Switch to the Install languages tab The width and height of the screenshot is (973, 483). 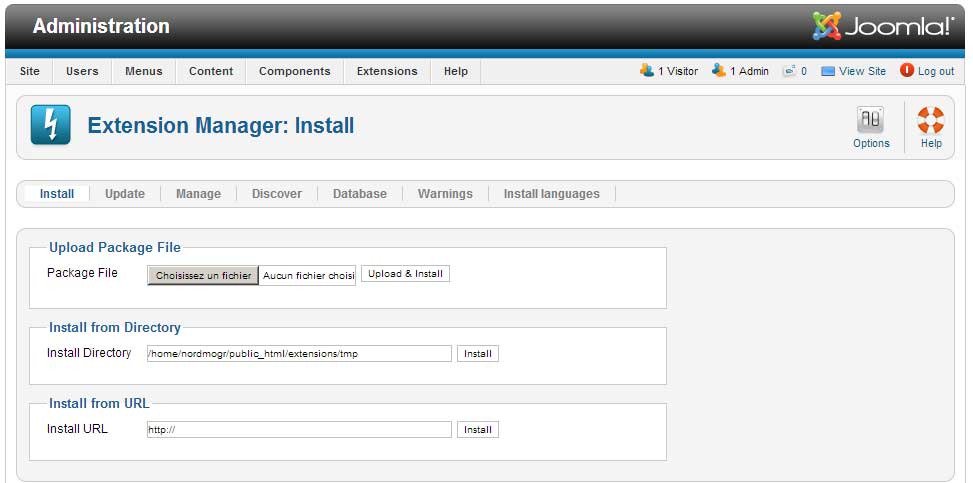click(552, 194)
